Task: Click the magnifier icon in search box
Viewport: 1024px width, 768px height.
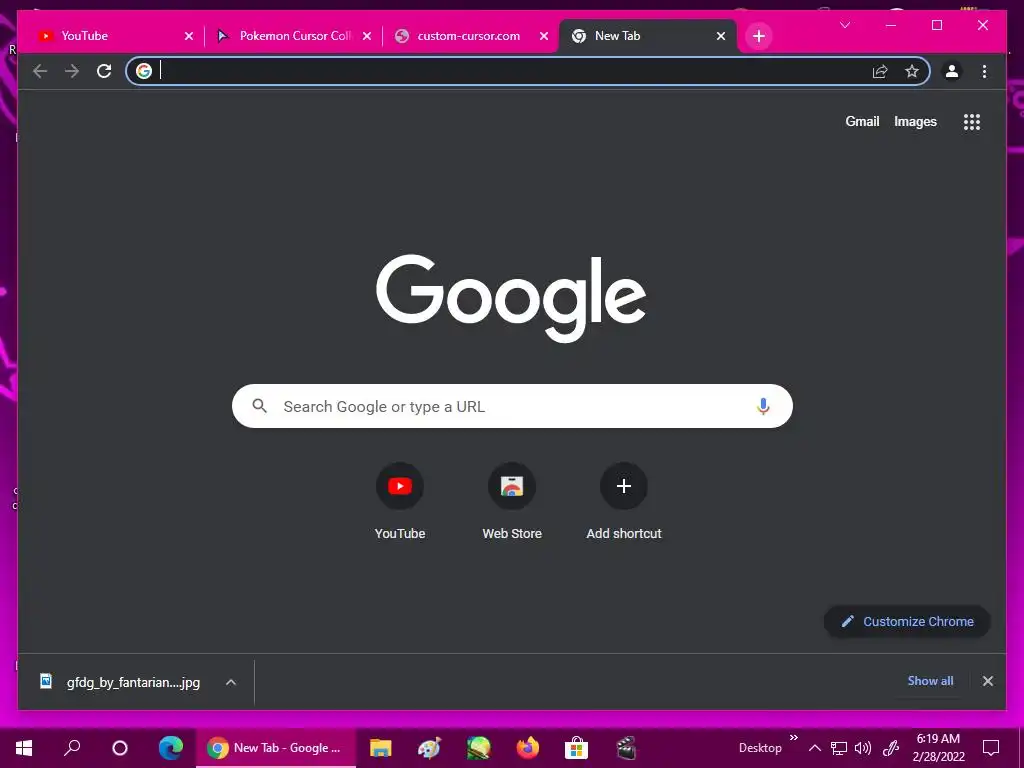Action: (x=259, y=406)
